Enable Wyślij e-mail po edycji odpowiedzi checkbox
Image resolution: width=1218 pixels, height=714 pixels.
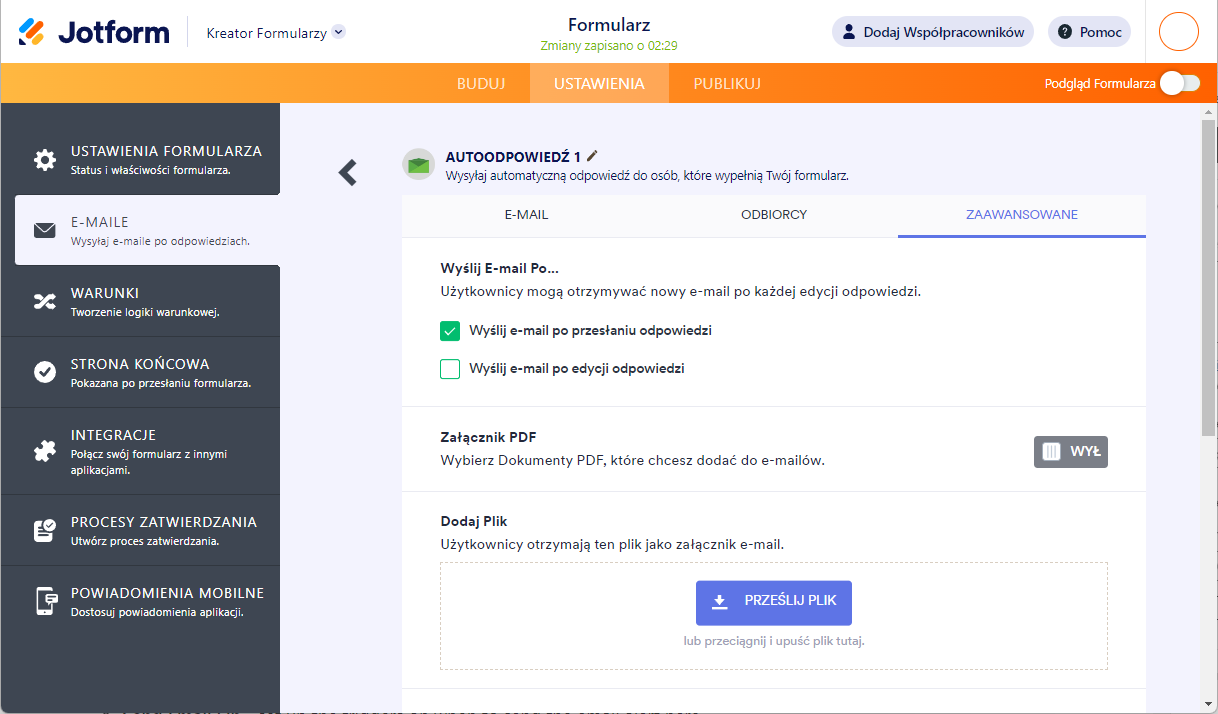[450, 369]
